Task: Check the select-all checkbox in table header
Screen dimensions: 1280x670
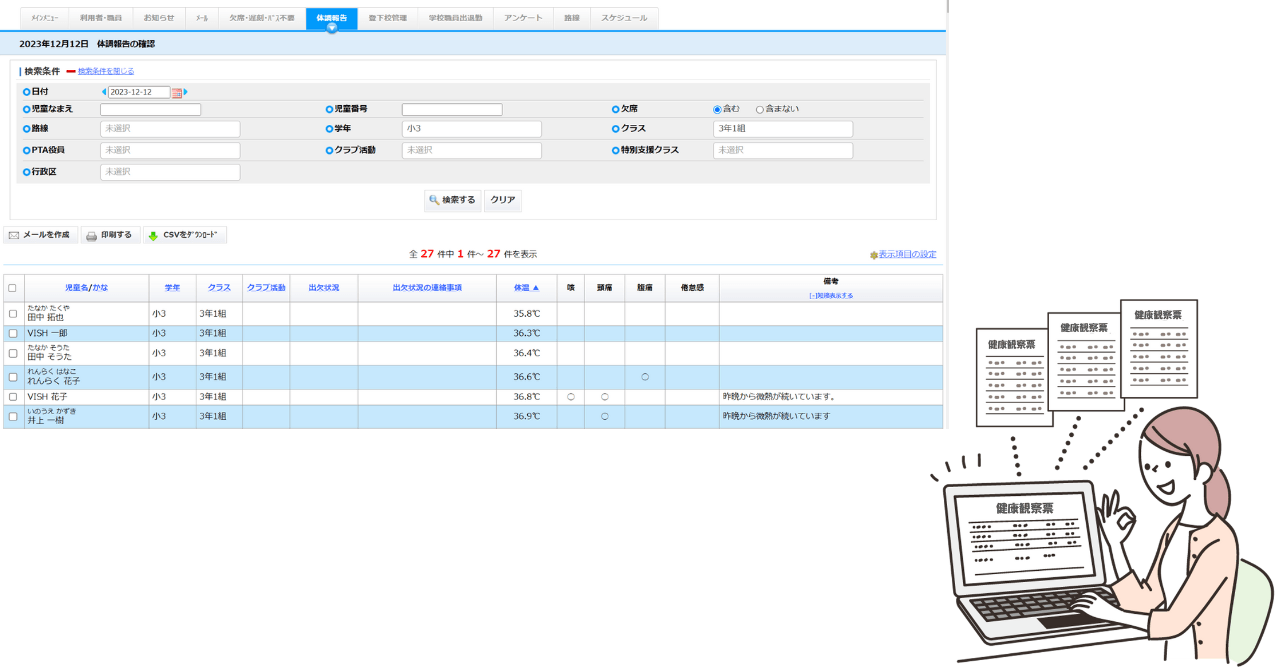Action: 12,288
